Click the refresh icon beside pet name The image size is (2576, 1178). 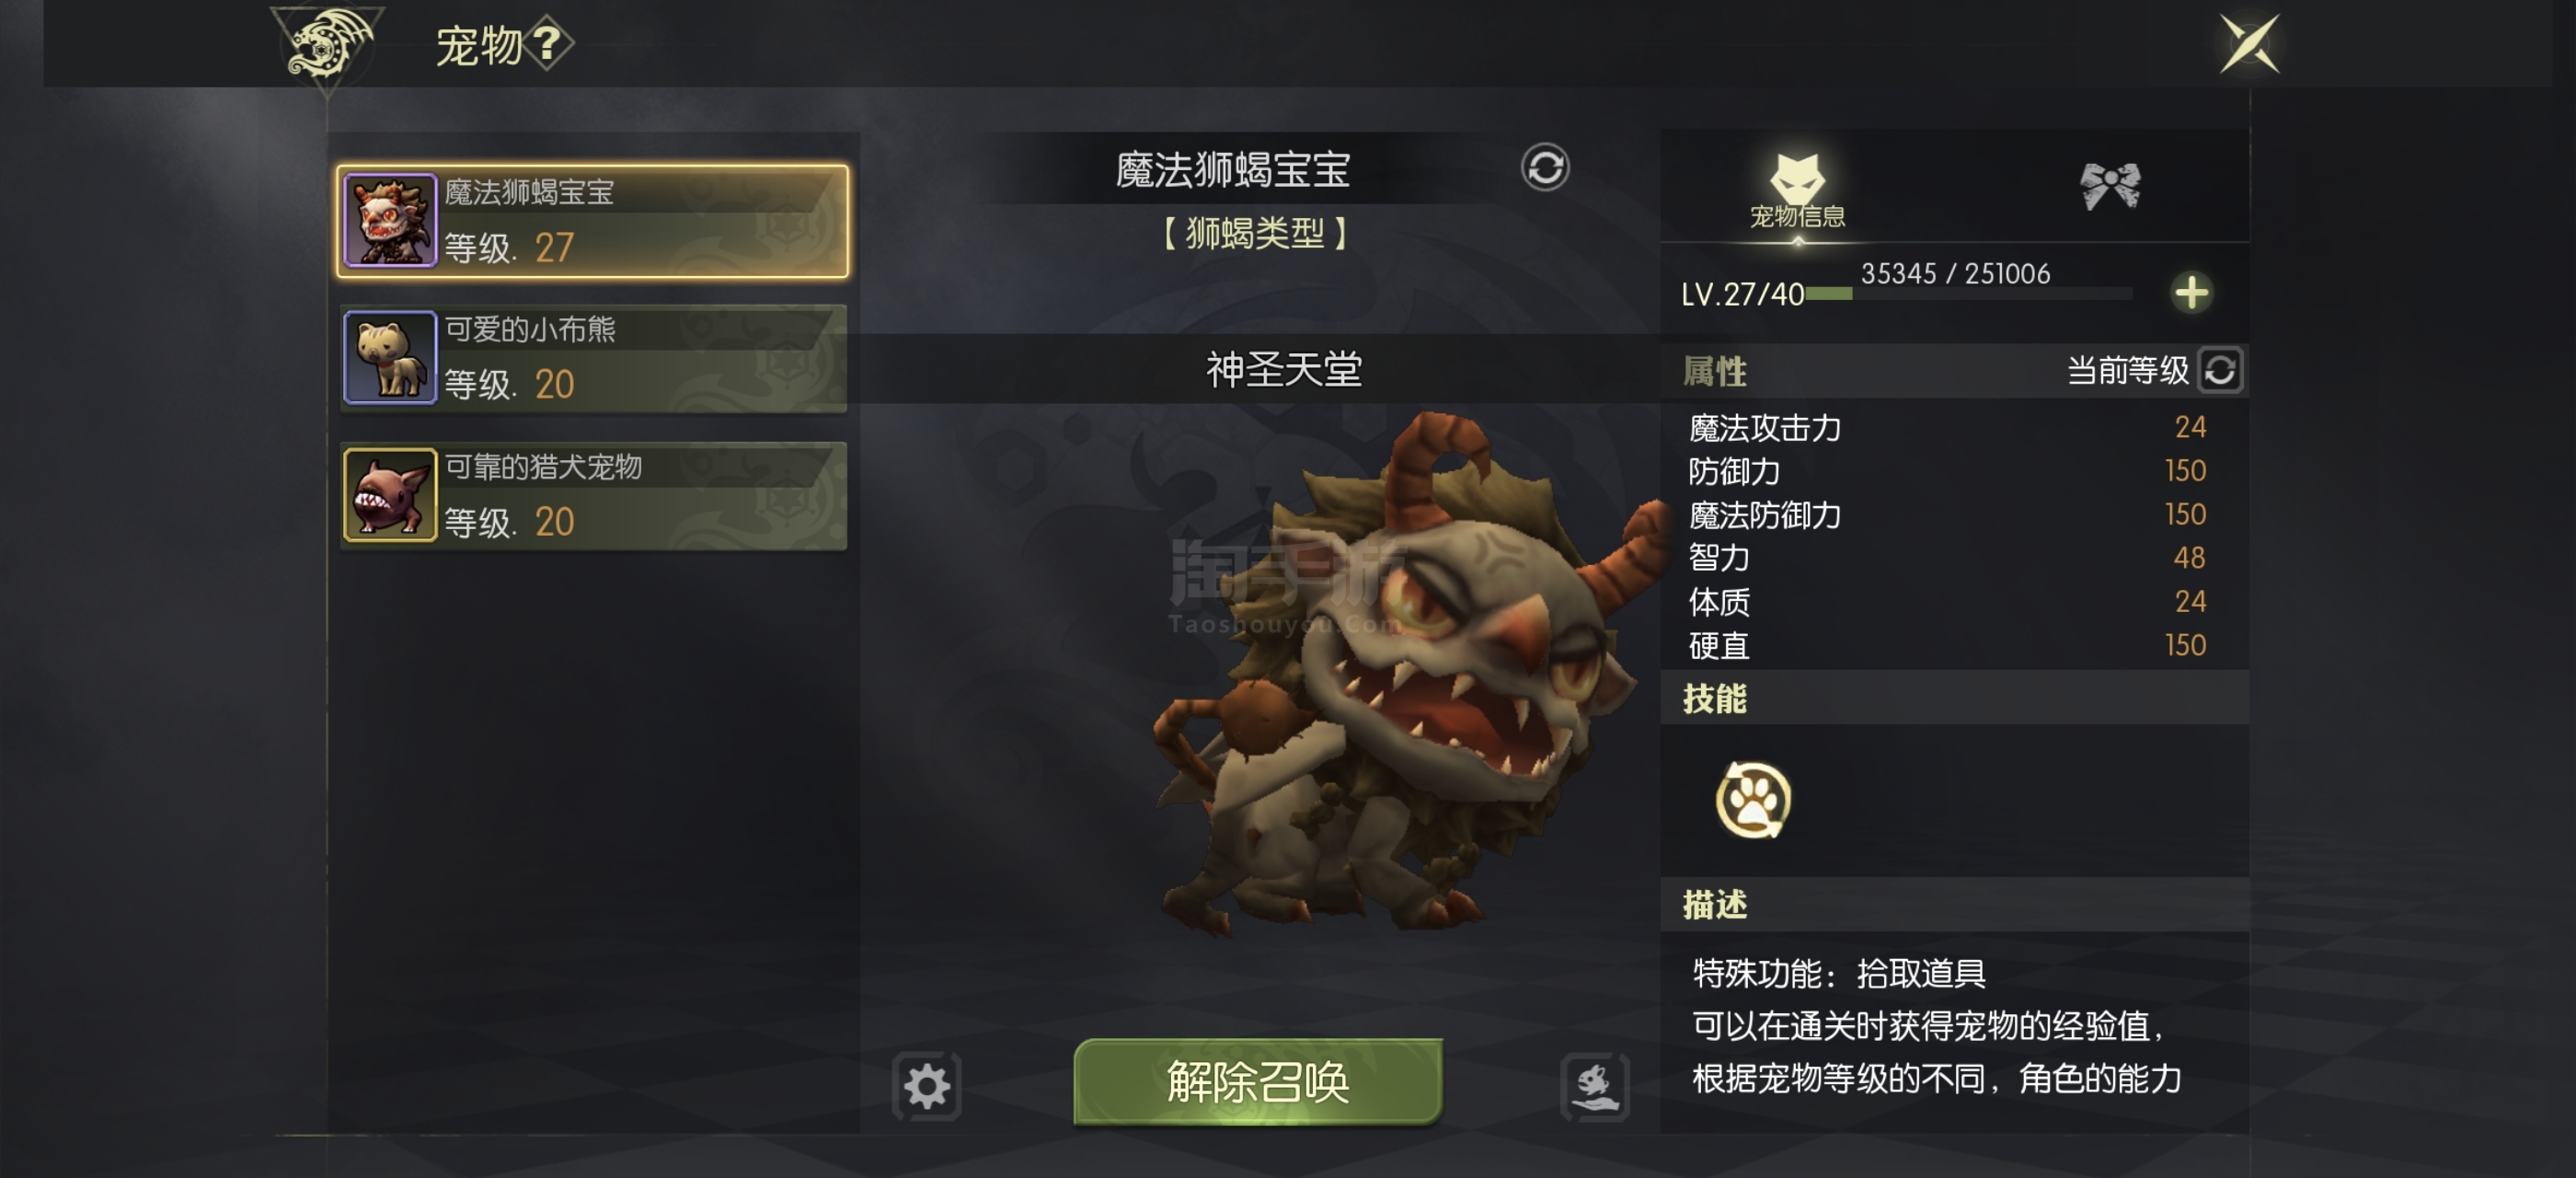click(1545, 167)
